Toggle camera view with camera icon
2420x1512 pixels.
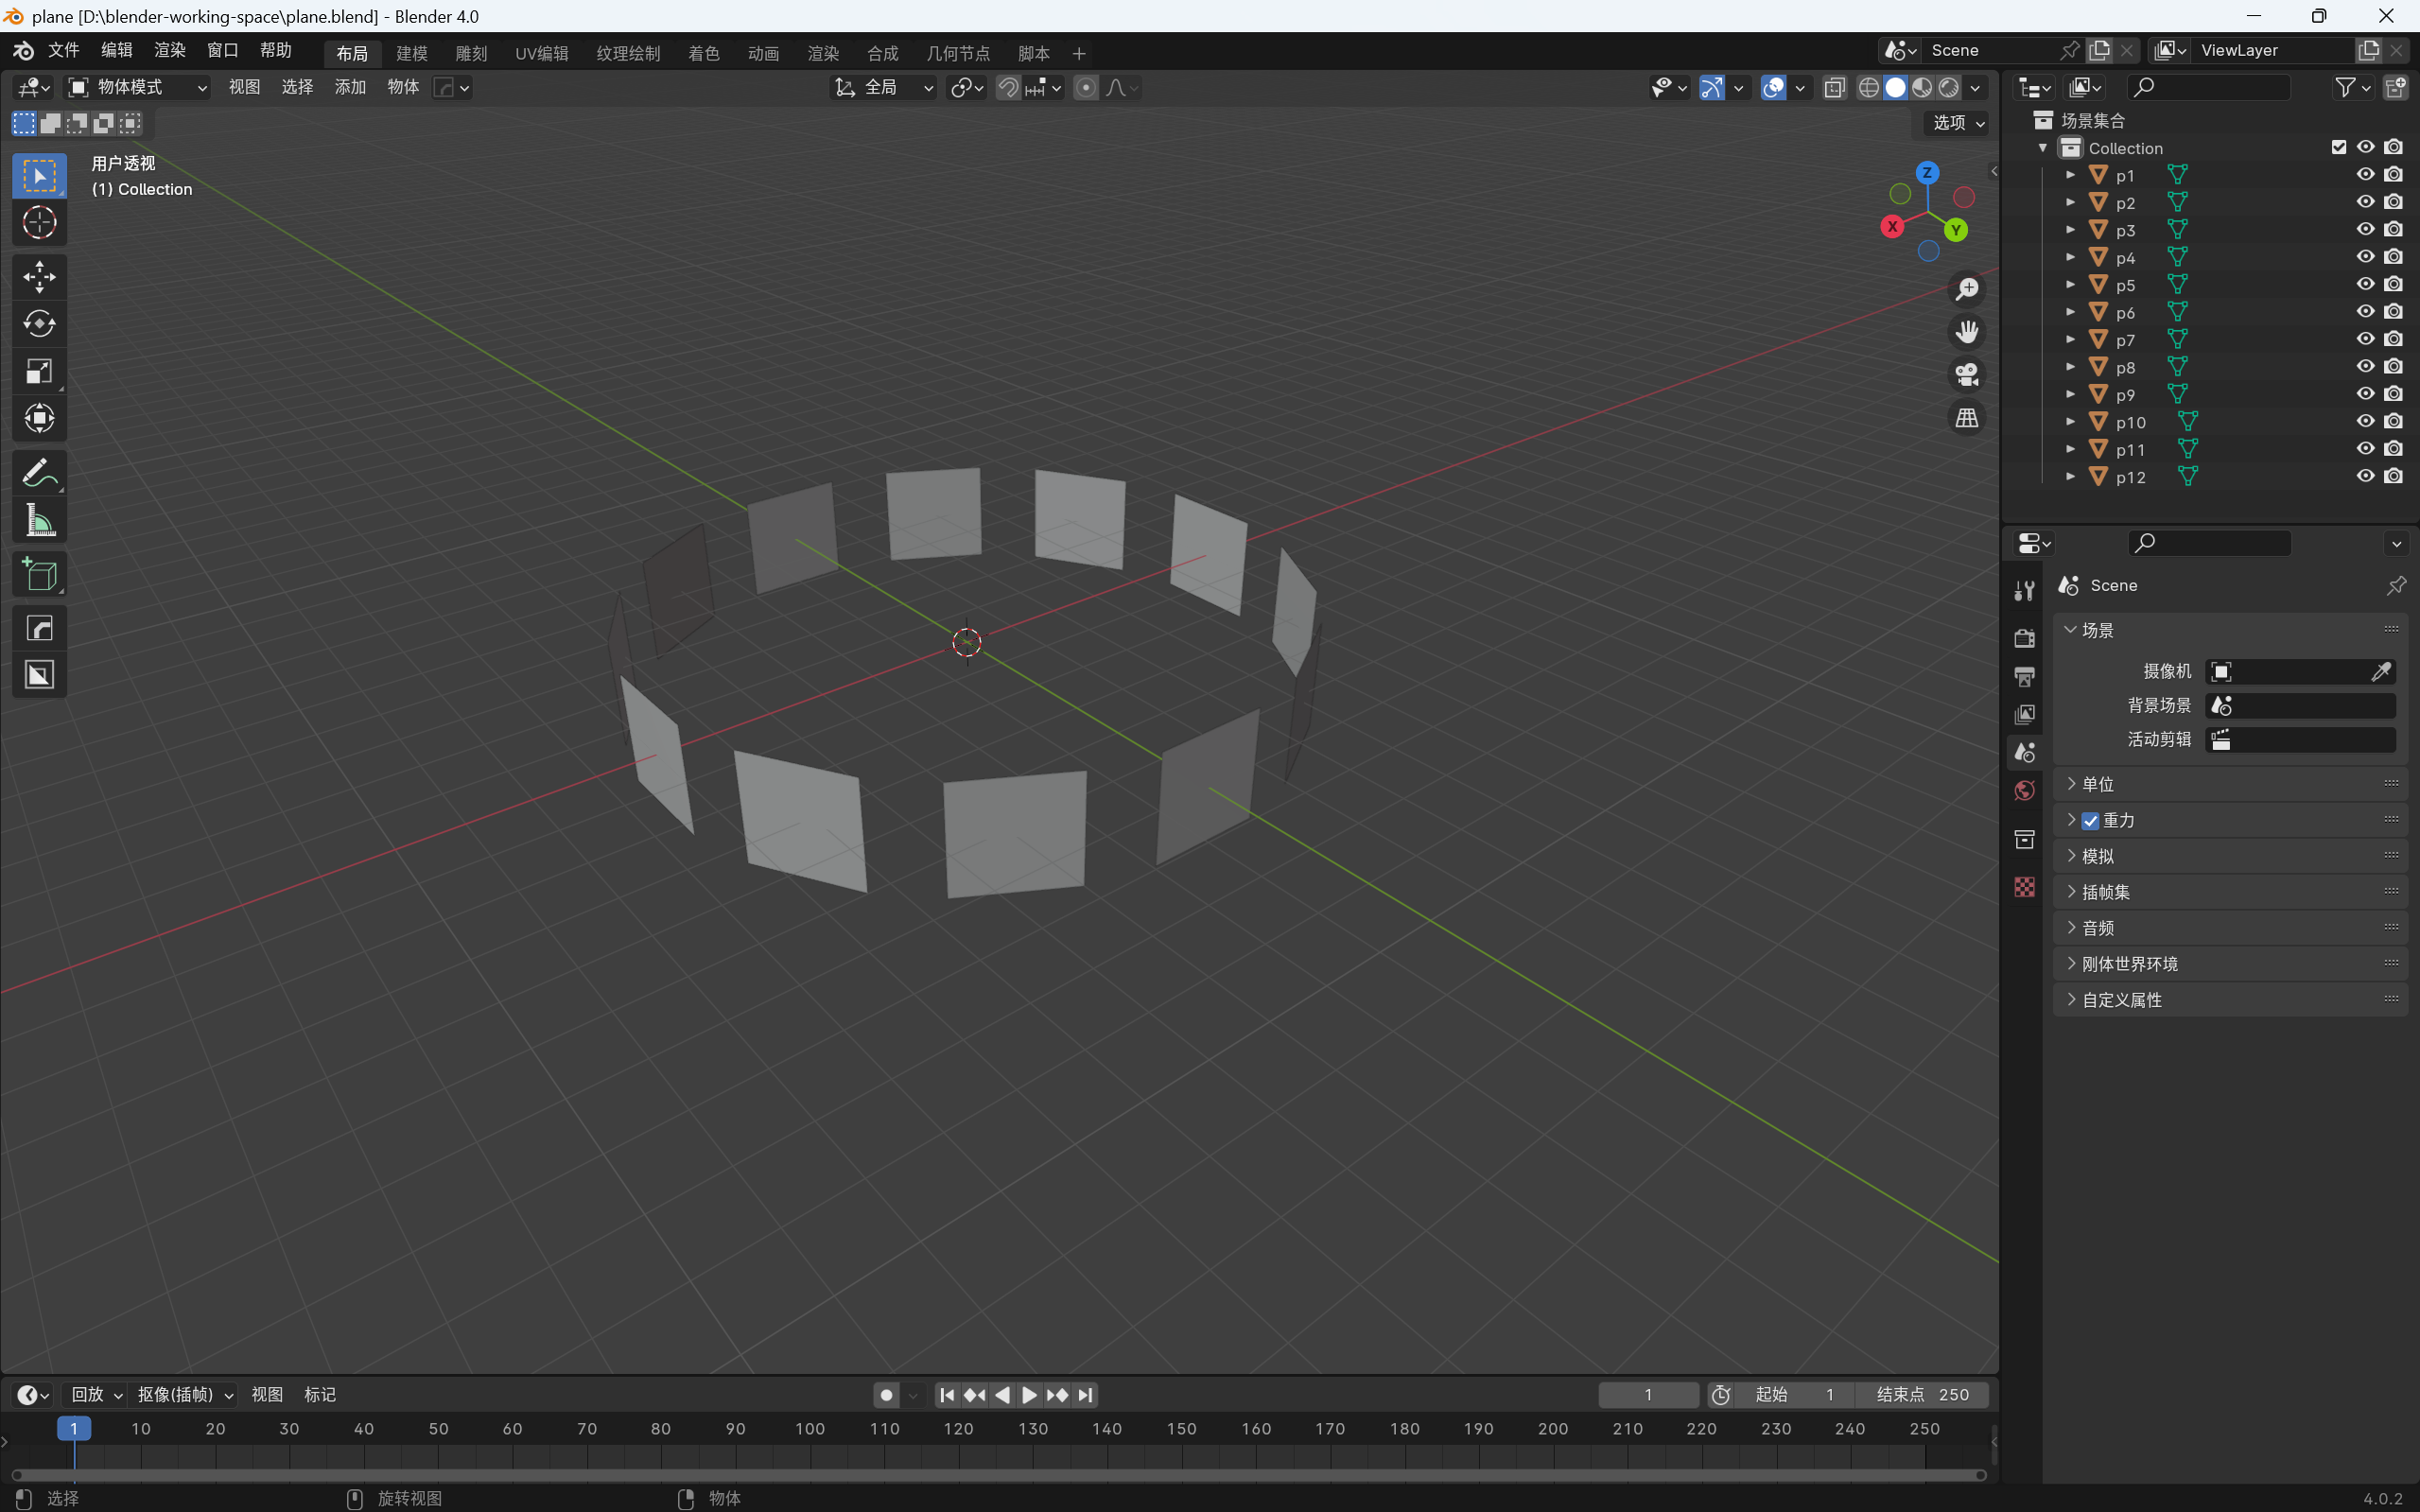[x=1966, y=375]
